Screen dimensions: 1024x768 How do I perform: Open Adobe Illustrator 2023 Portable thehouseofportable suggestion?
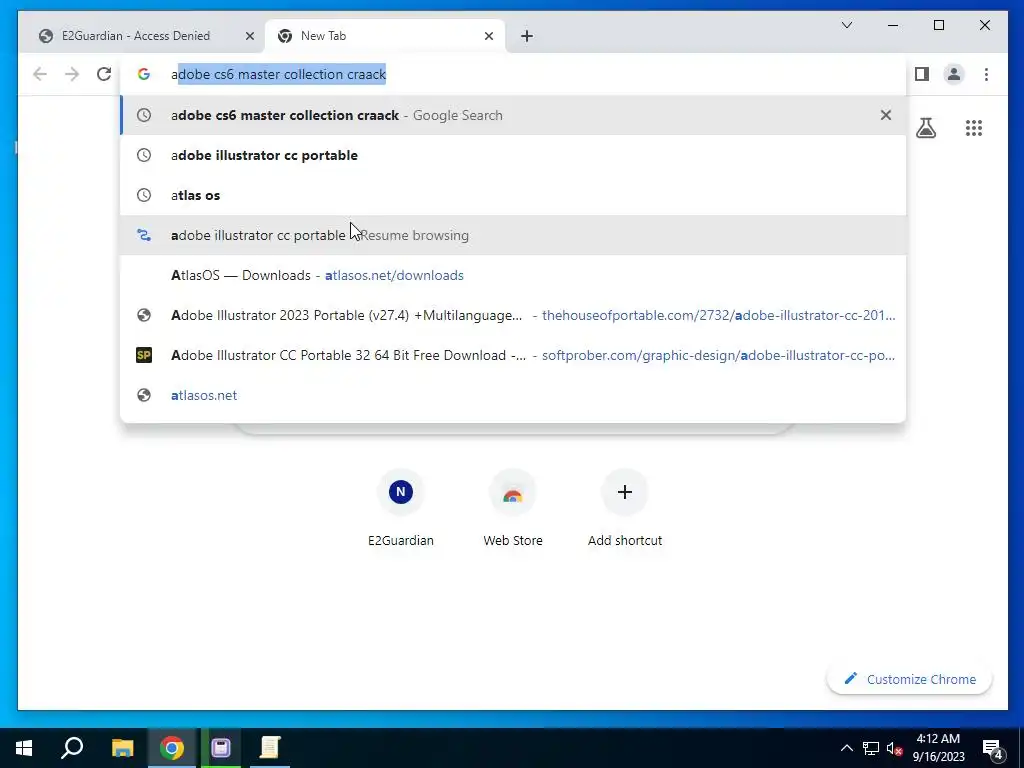[513, 315]
